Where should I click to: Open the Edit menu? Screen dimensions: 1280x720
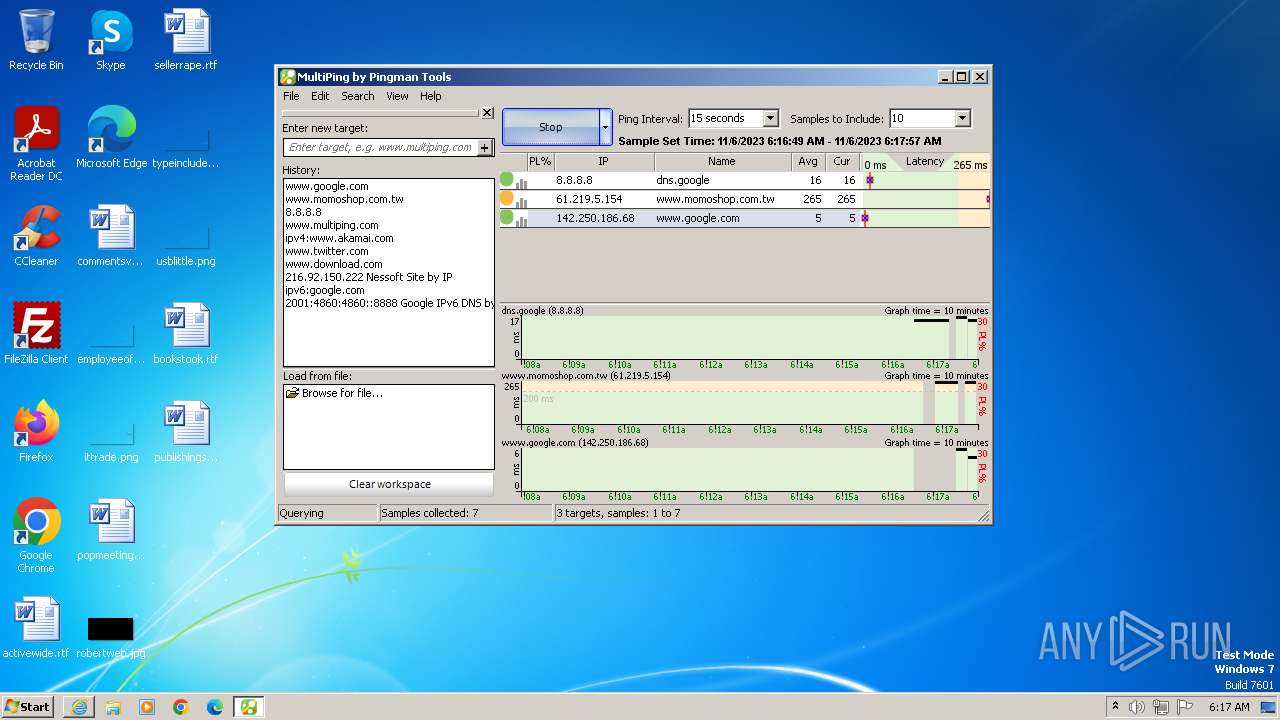[x=320, y=96]
